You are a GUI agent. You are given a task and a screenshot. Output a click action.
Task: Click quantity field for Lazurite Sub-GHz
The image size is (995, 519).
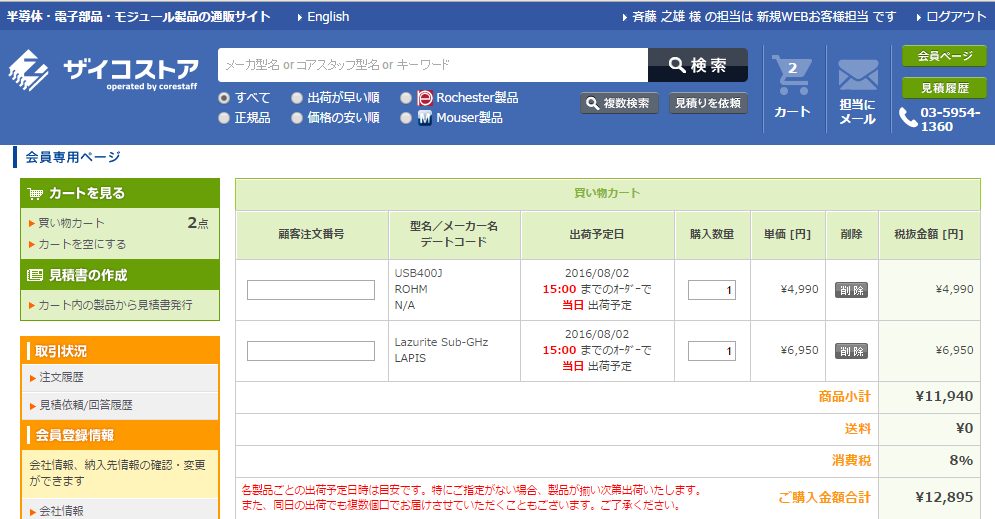tap(711, 351)
